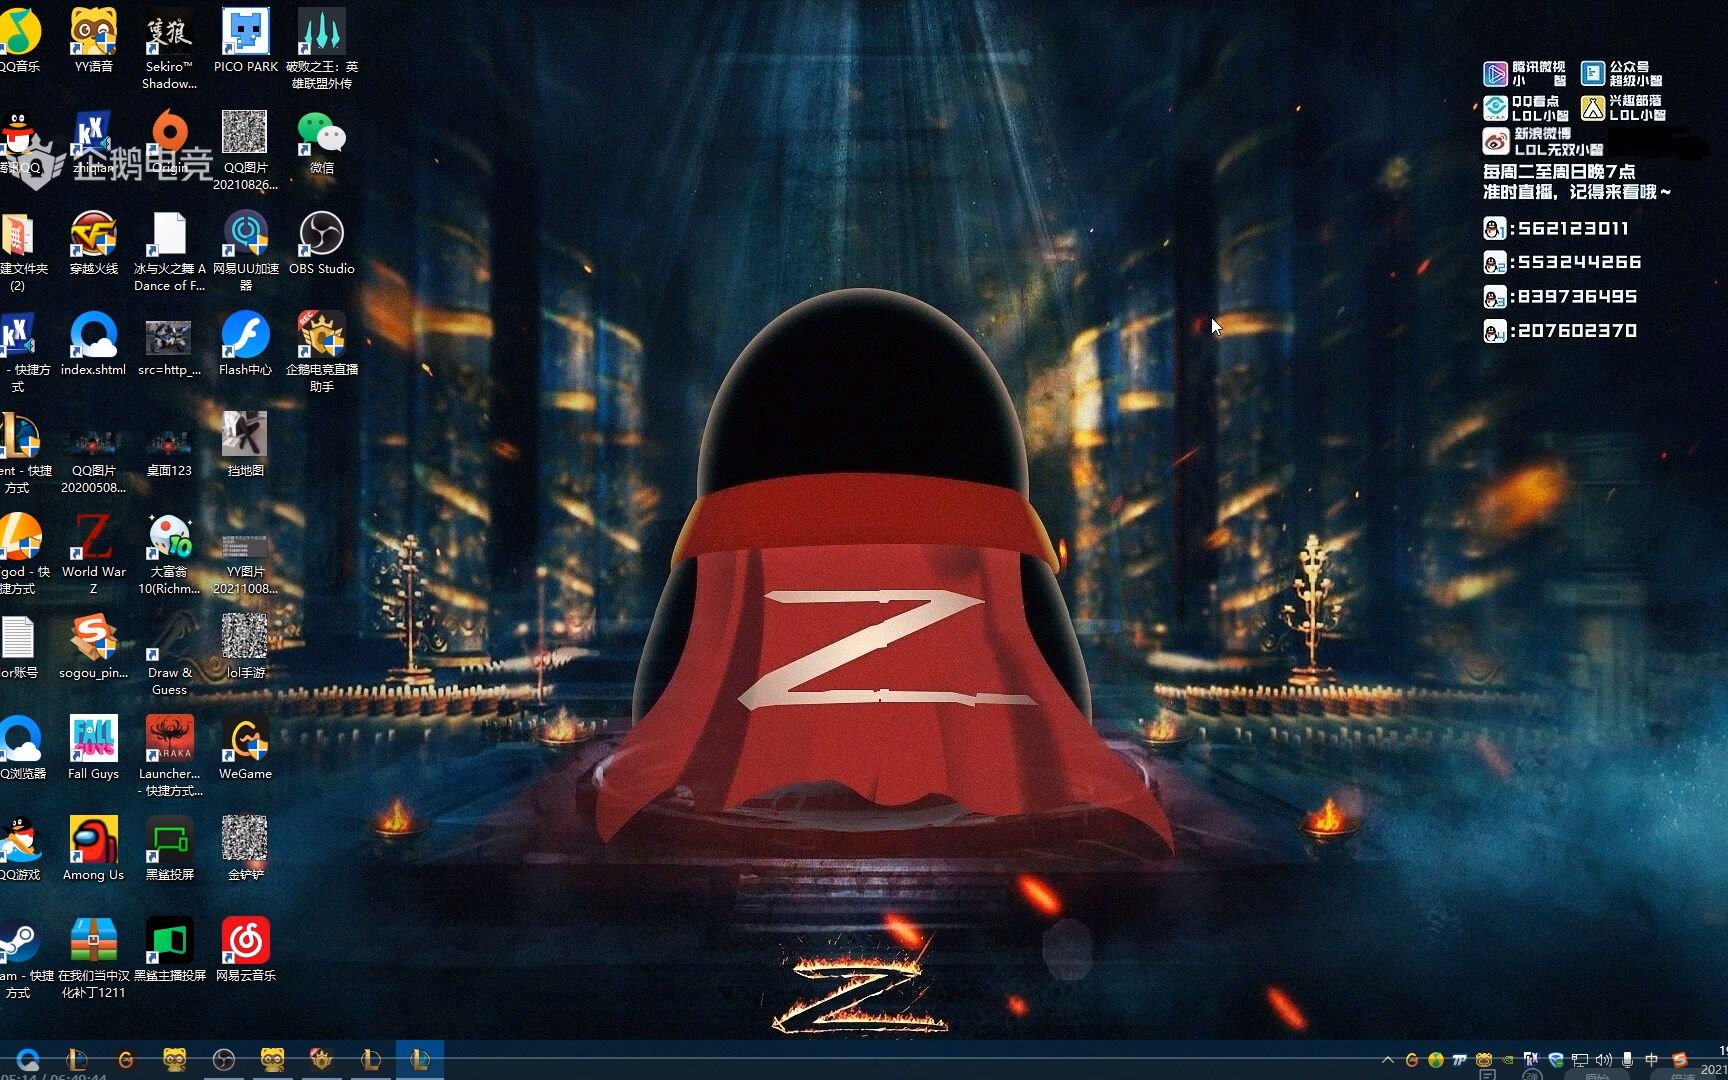Click the TP tray icon
The width and height of the screenshot is (1728, 1080).
click(1459, 1060)
